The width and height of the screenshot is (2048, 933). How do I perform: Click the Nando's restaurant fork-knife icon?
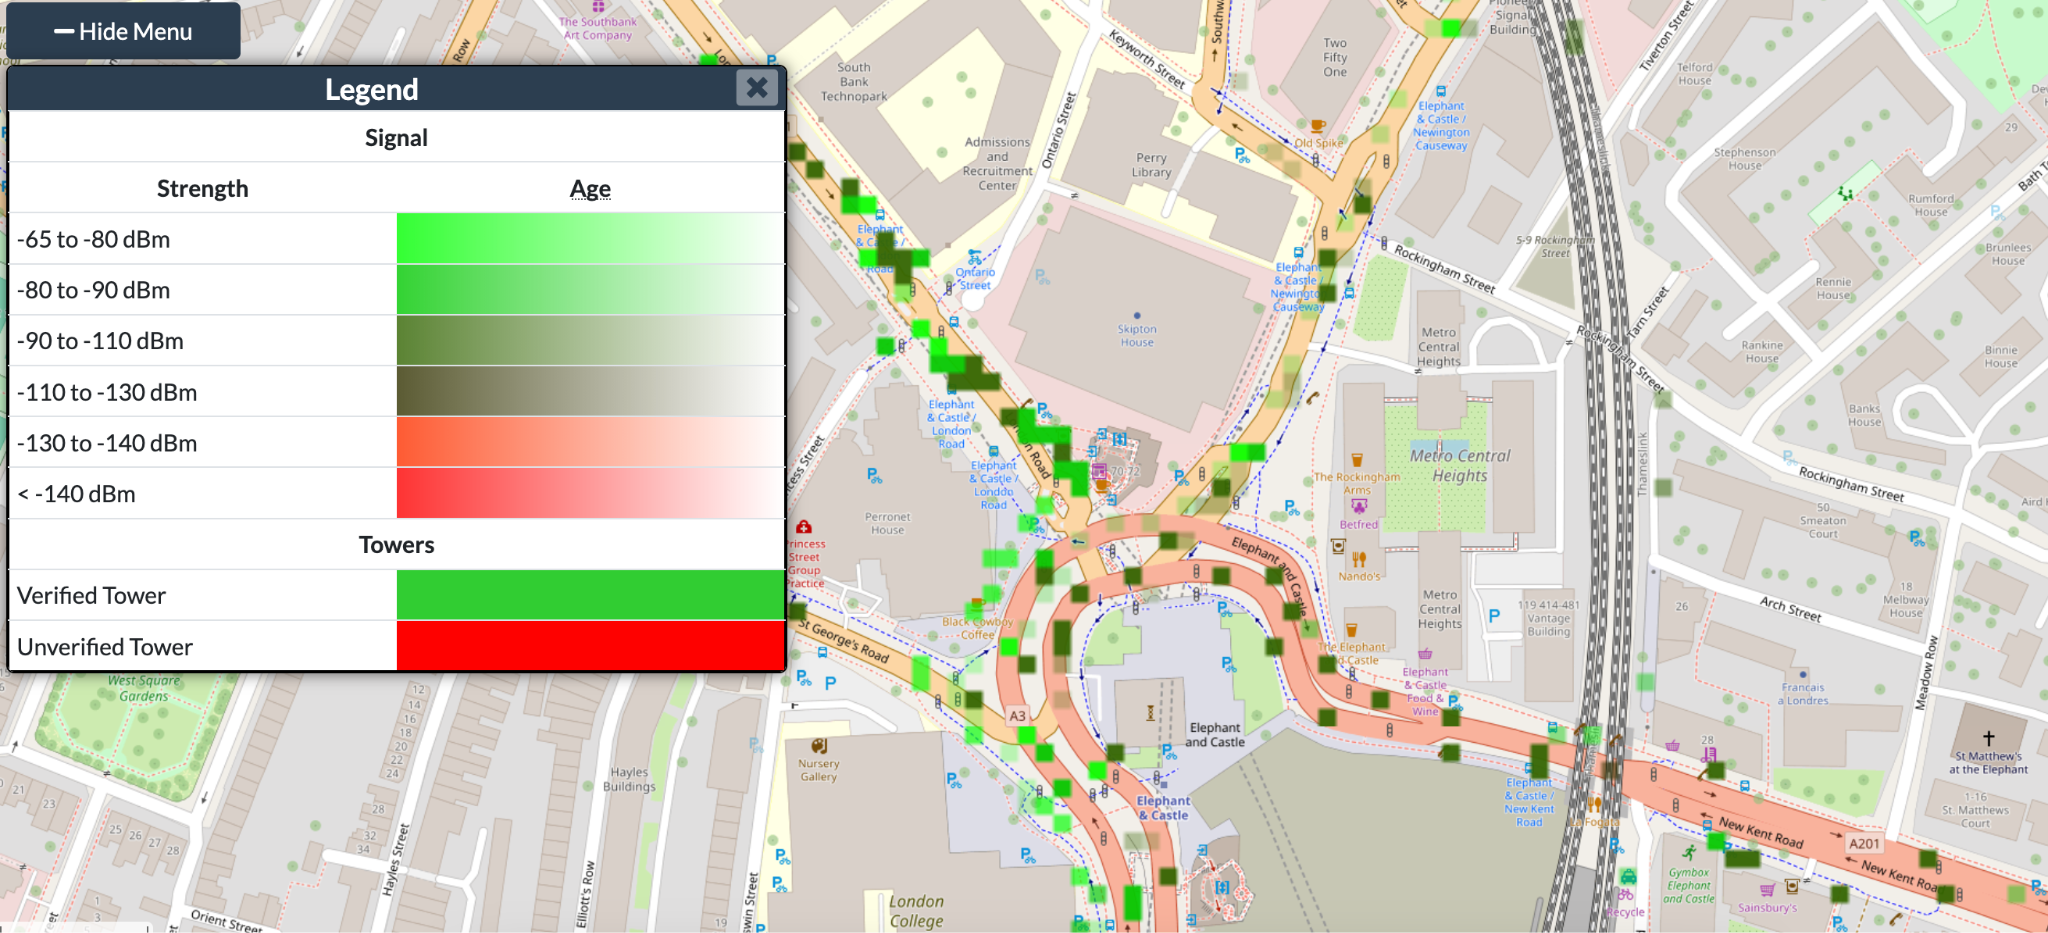[x=1358, y=560]
